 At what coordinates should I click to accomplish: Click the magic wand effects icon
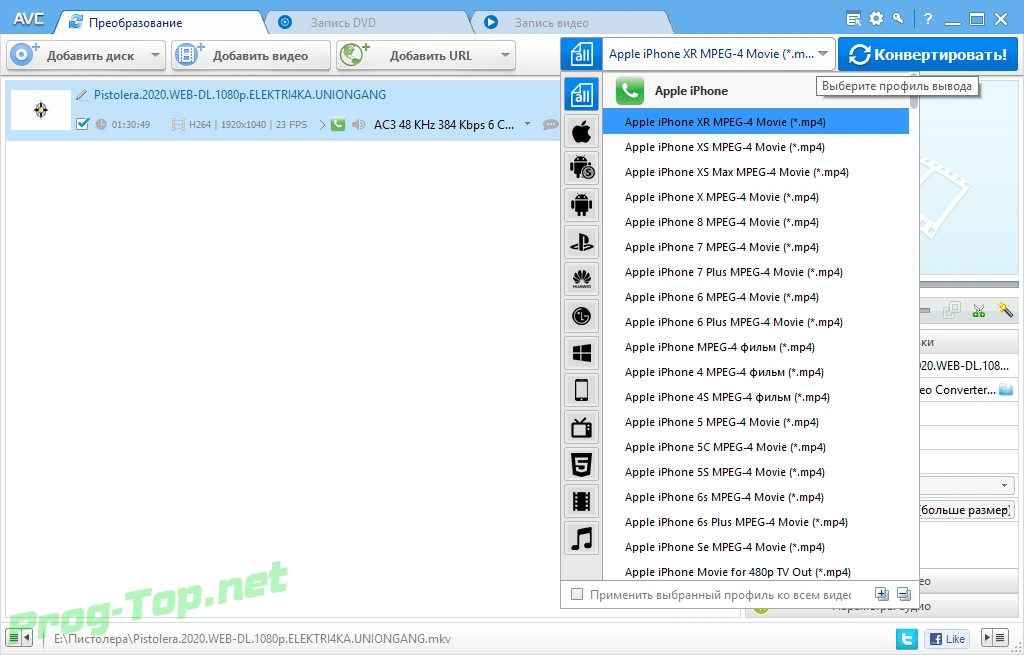[x=1005, y=310]
